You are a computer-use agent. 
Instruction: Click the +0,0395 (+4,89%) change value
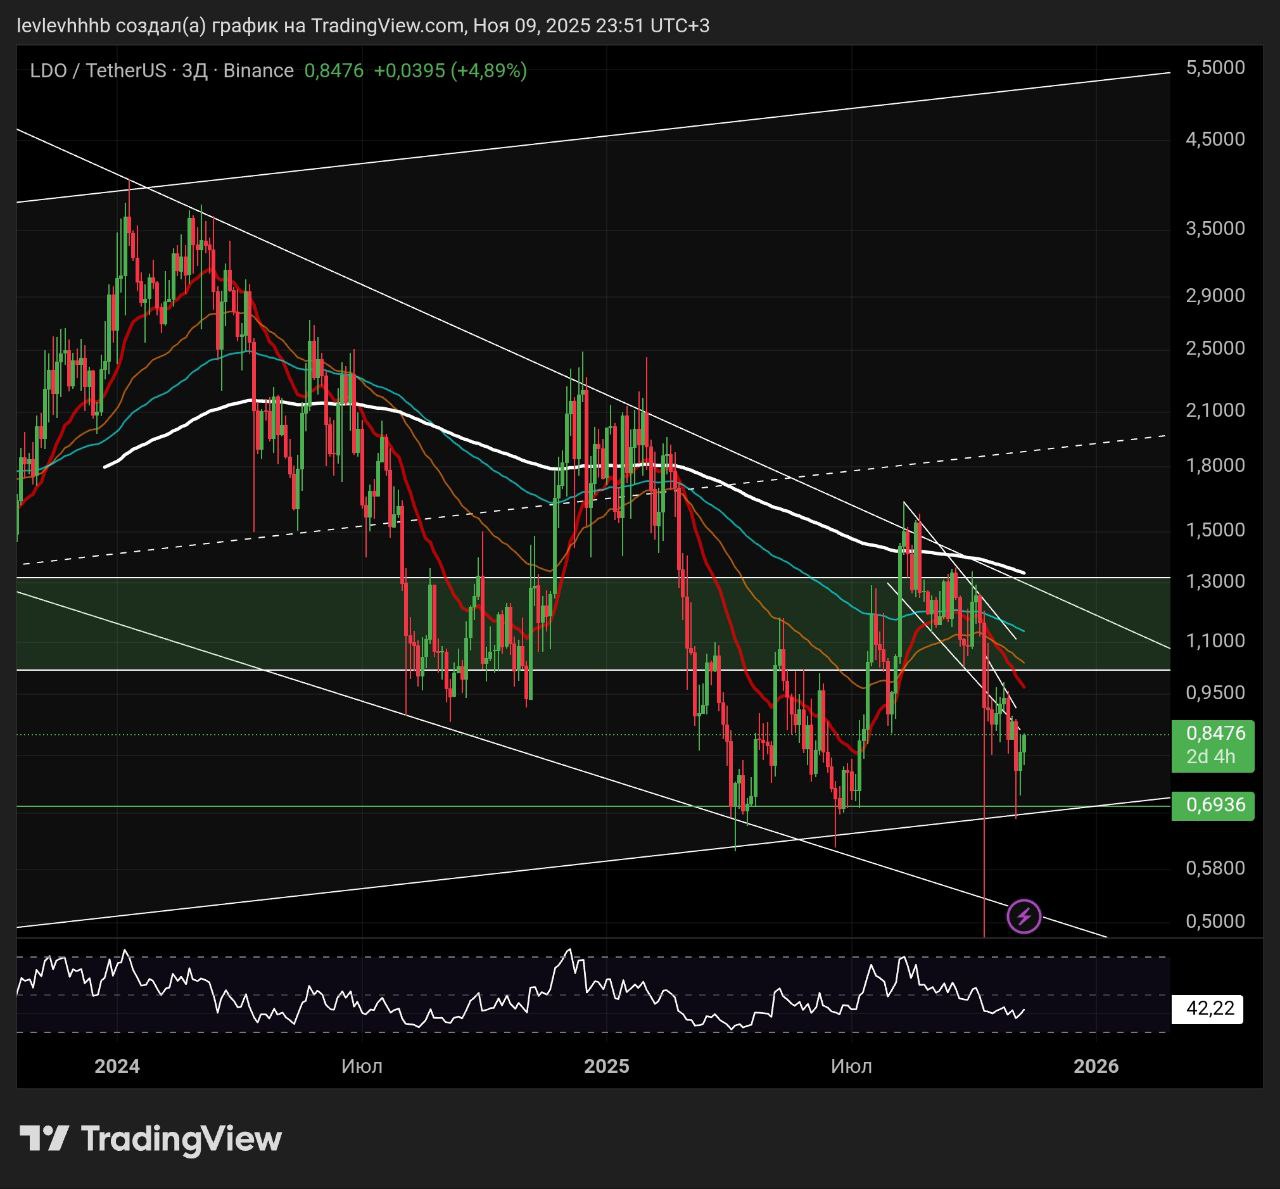450,71
